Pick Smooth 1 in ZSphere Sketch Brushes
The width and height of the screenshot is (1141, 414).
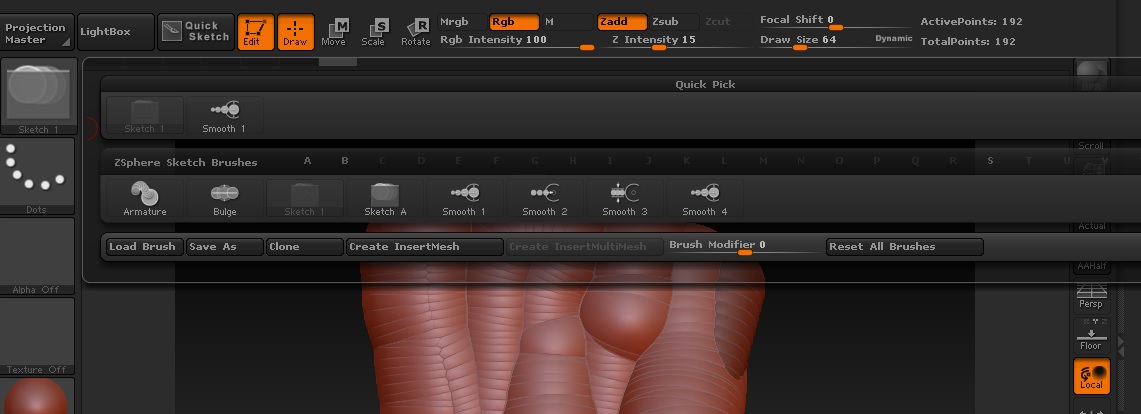coord(465,199)
